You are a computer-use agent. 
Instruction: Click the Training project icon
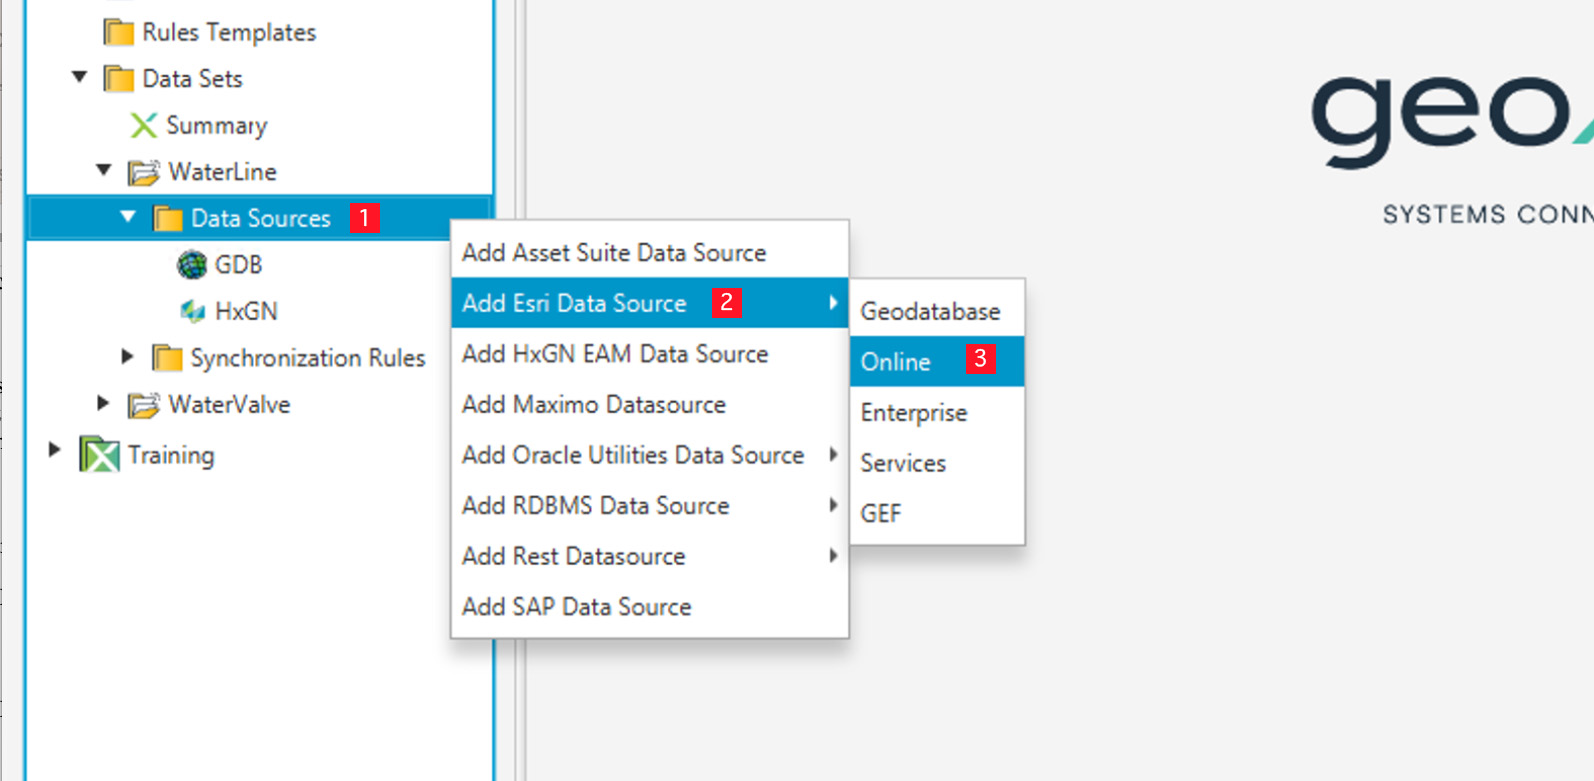coord(99,455)
